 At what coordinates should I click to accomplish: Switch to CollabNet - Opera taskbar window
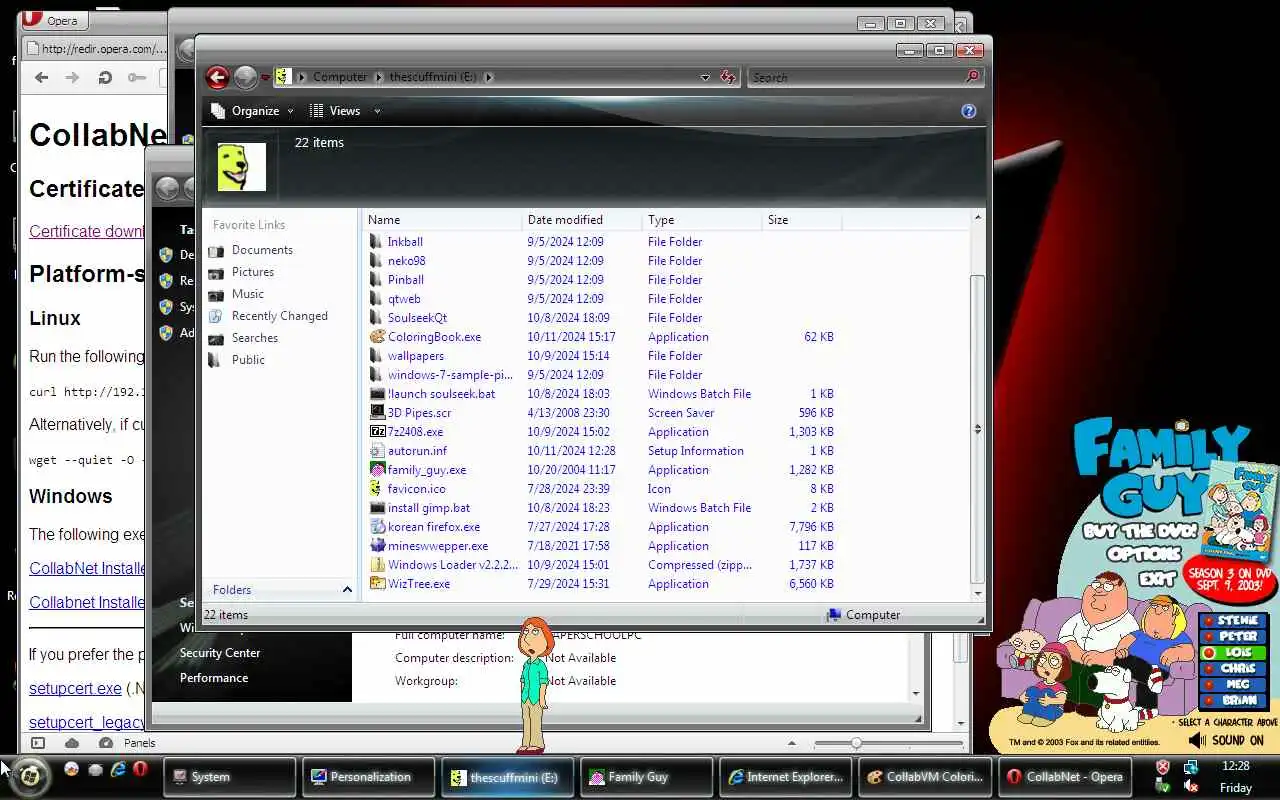[x=1064, y=776]
